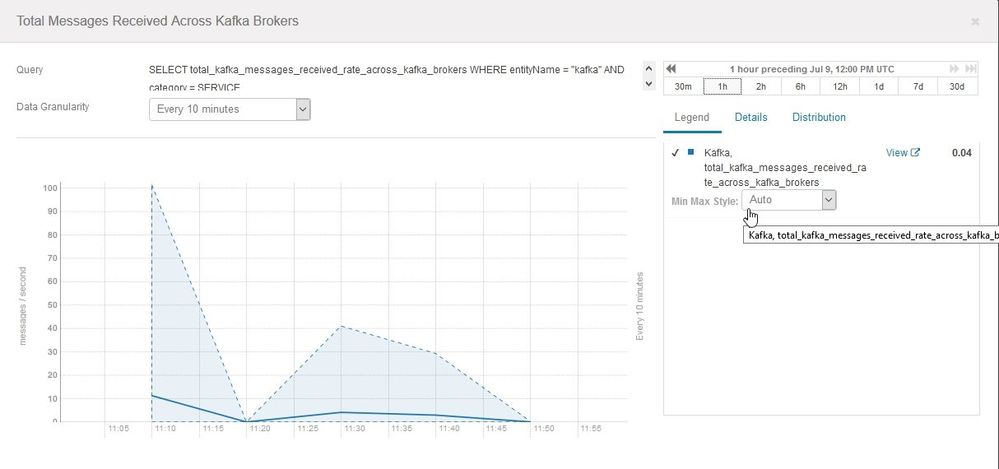The height and width of the screenshot is (469, 999).
Task: Click the 50 y-axis label
Action: [x=53, y=305]
